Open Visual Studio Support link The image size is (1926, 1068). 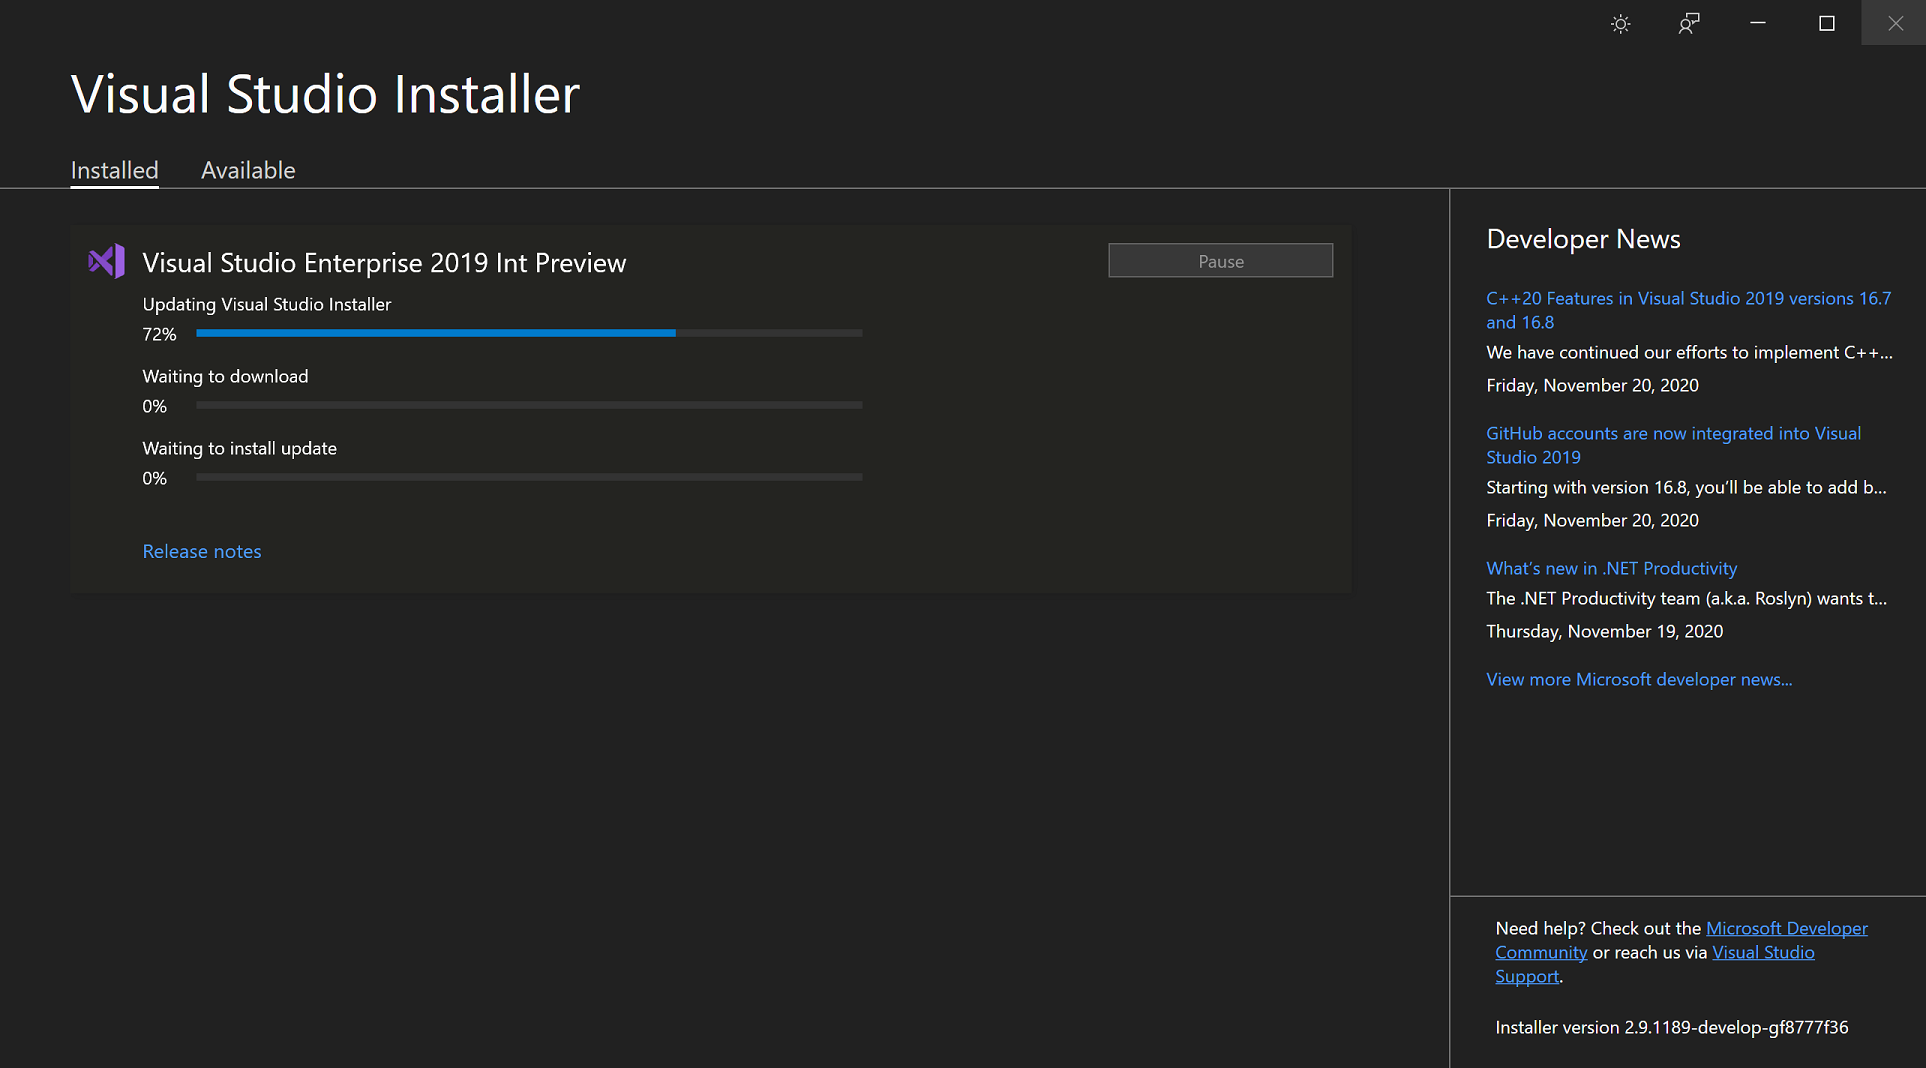click(1763, 952)
